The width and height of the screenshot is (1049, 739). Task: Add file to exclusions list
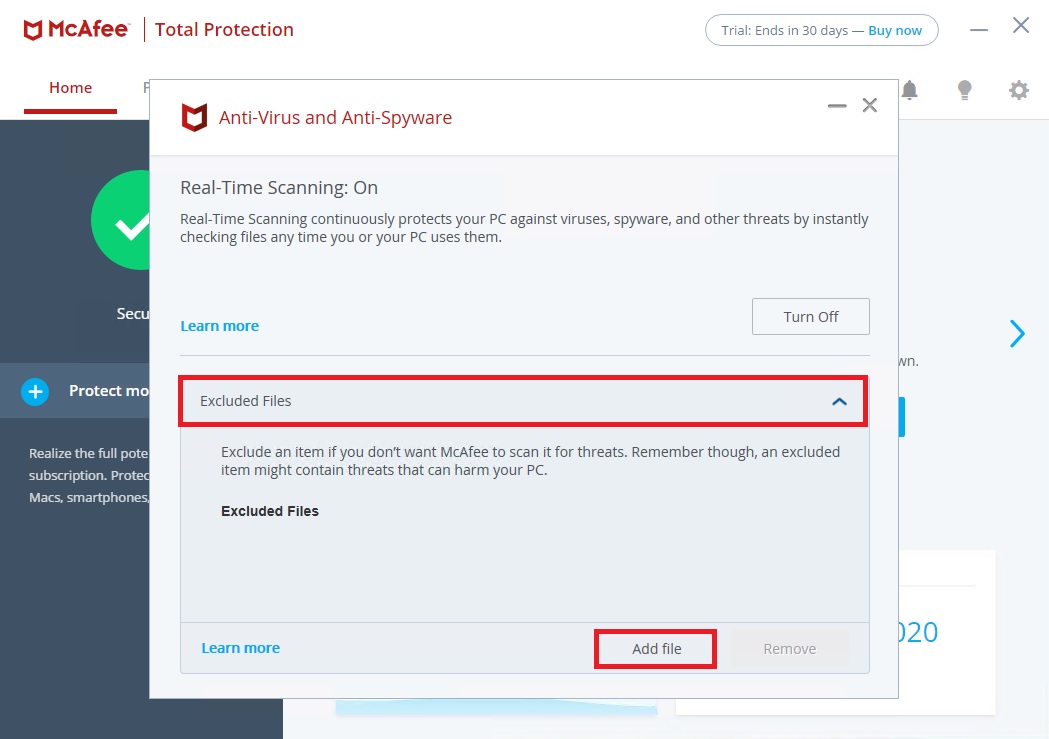click(x=656, y=649)
